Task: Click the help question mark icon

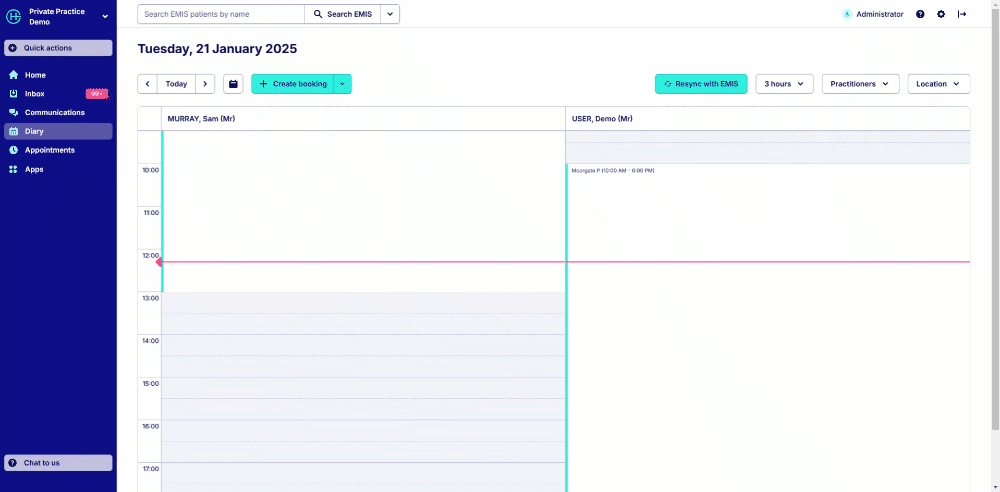Action: (920, 14)
